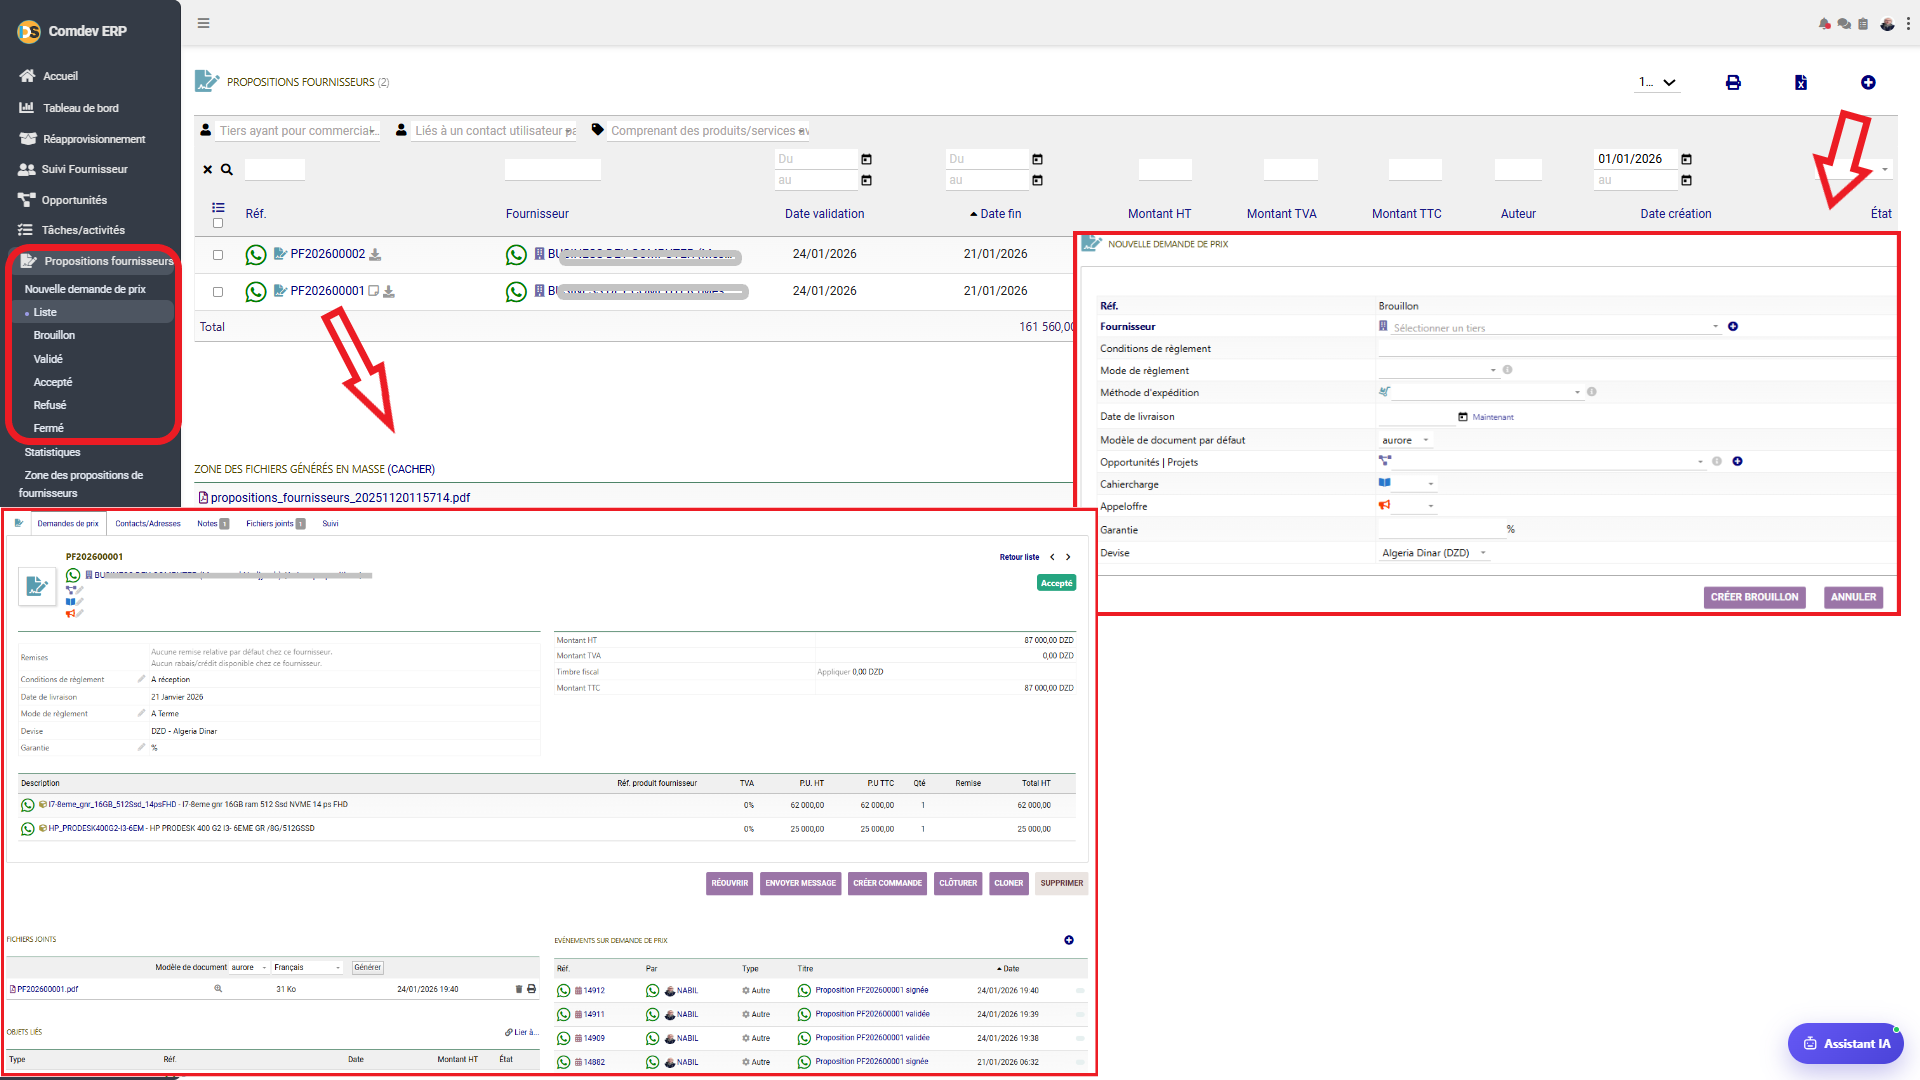Print PF202600001.pdf file icon
Viewport: 1920px width, 1080px height.
[531, 989]
